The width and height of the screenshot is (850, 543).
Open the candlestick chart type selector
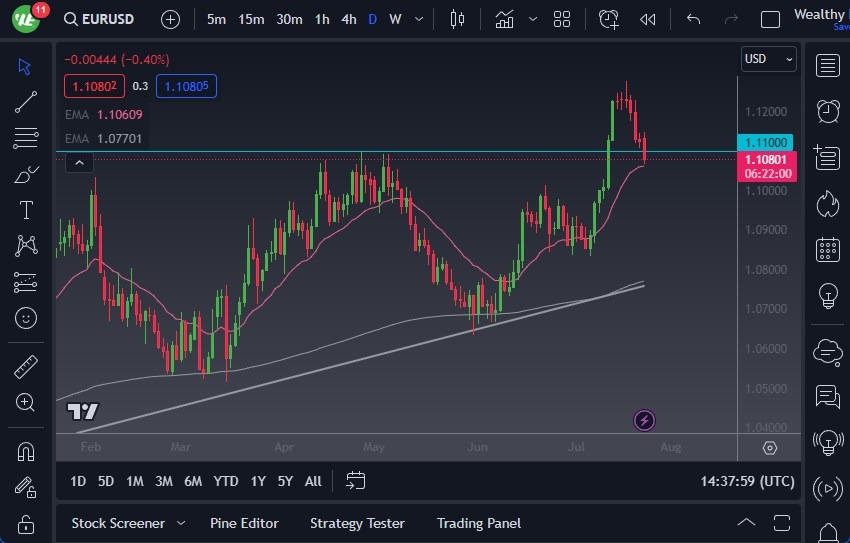click(x=458, y=19)
